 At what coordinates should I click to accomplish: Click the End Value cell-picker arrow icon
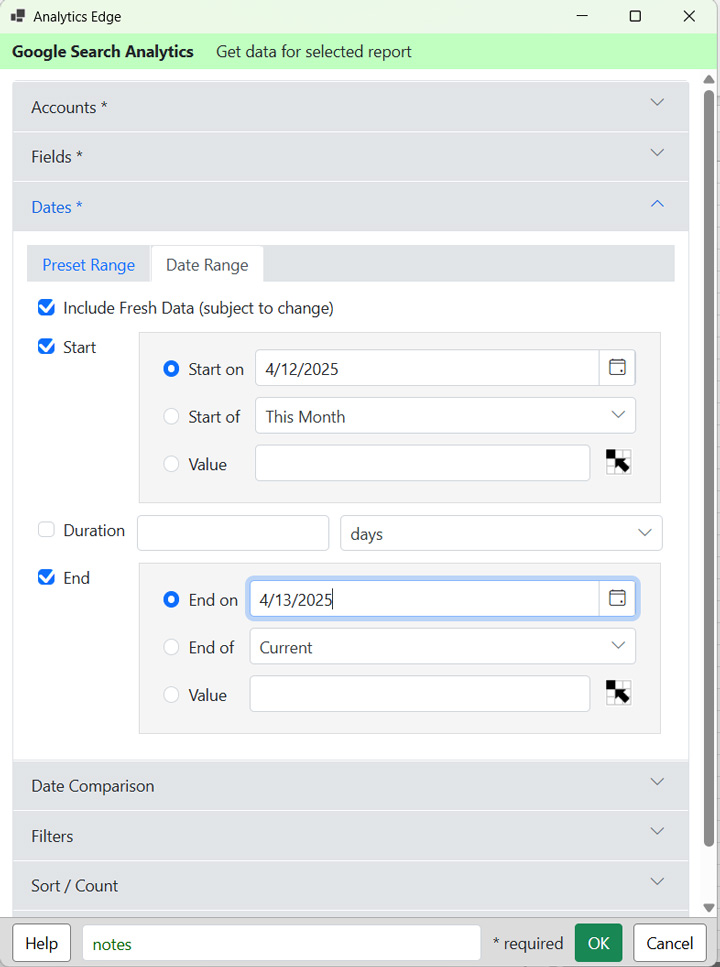pos(618,693)
